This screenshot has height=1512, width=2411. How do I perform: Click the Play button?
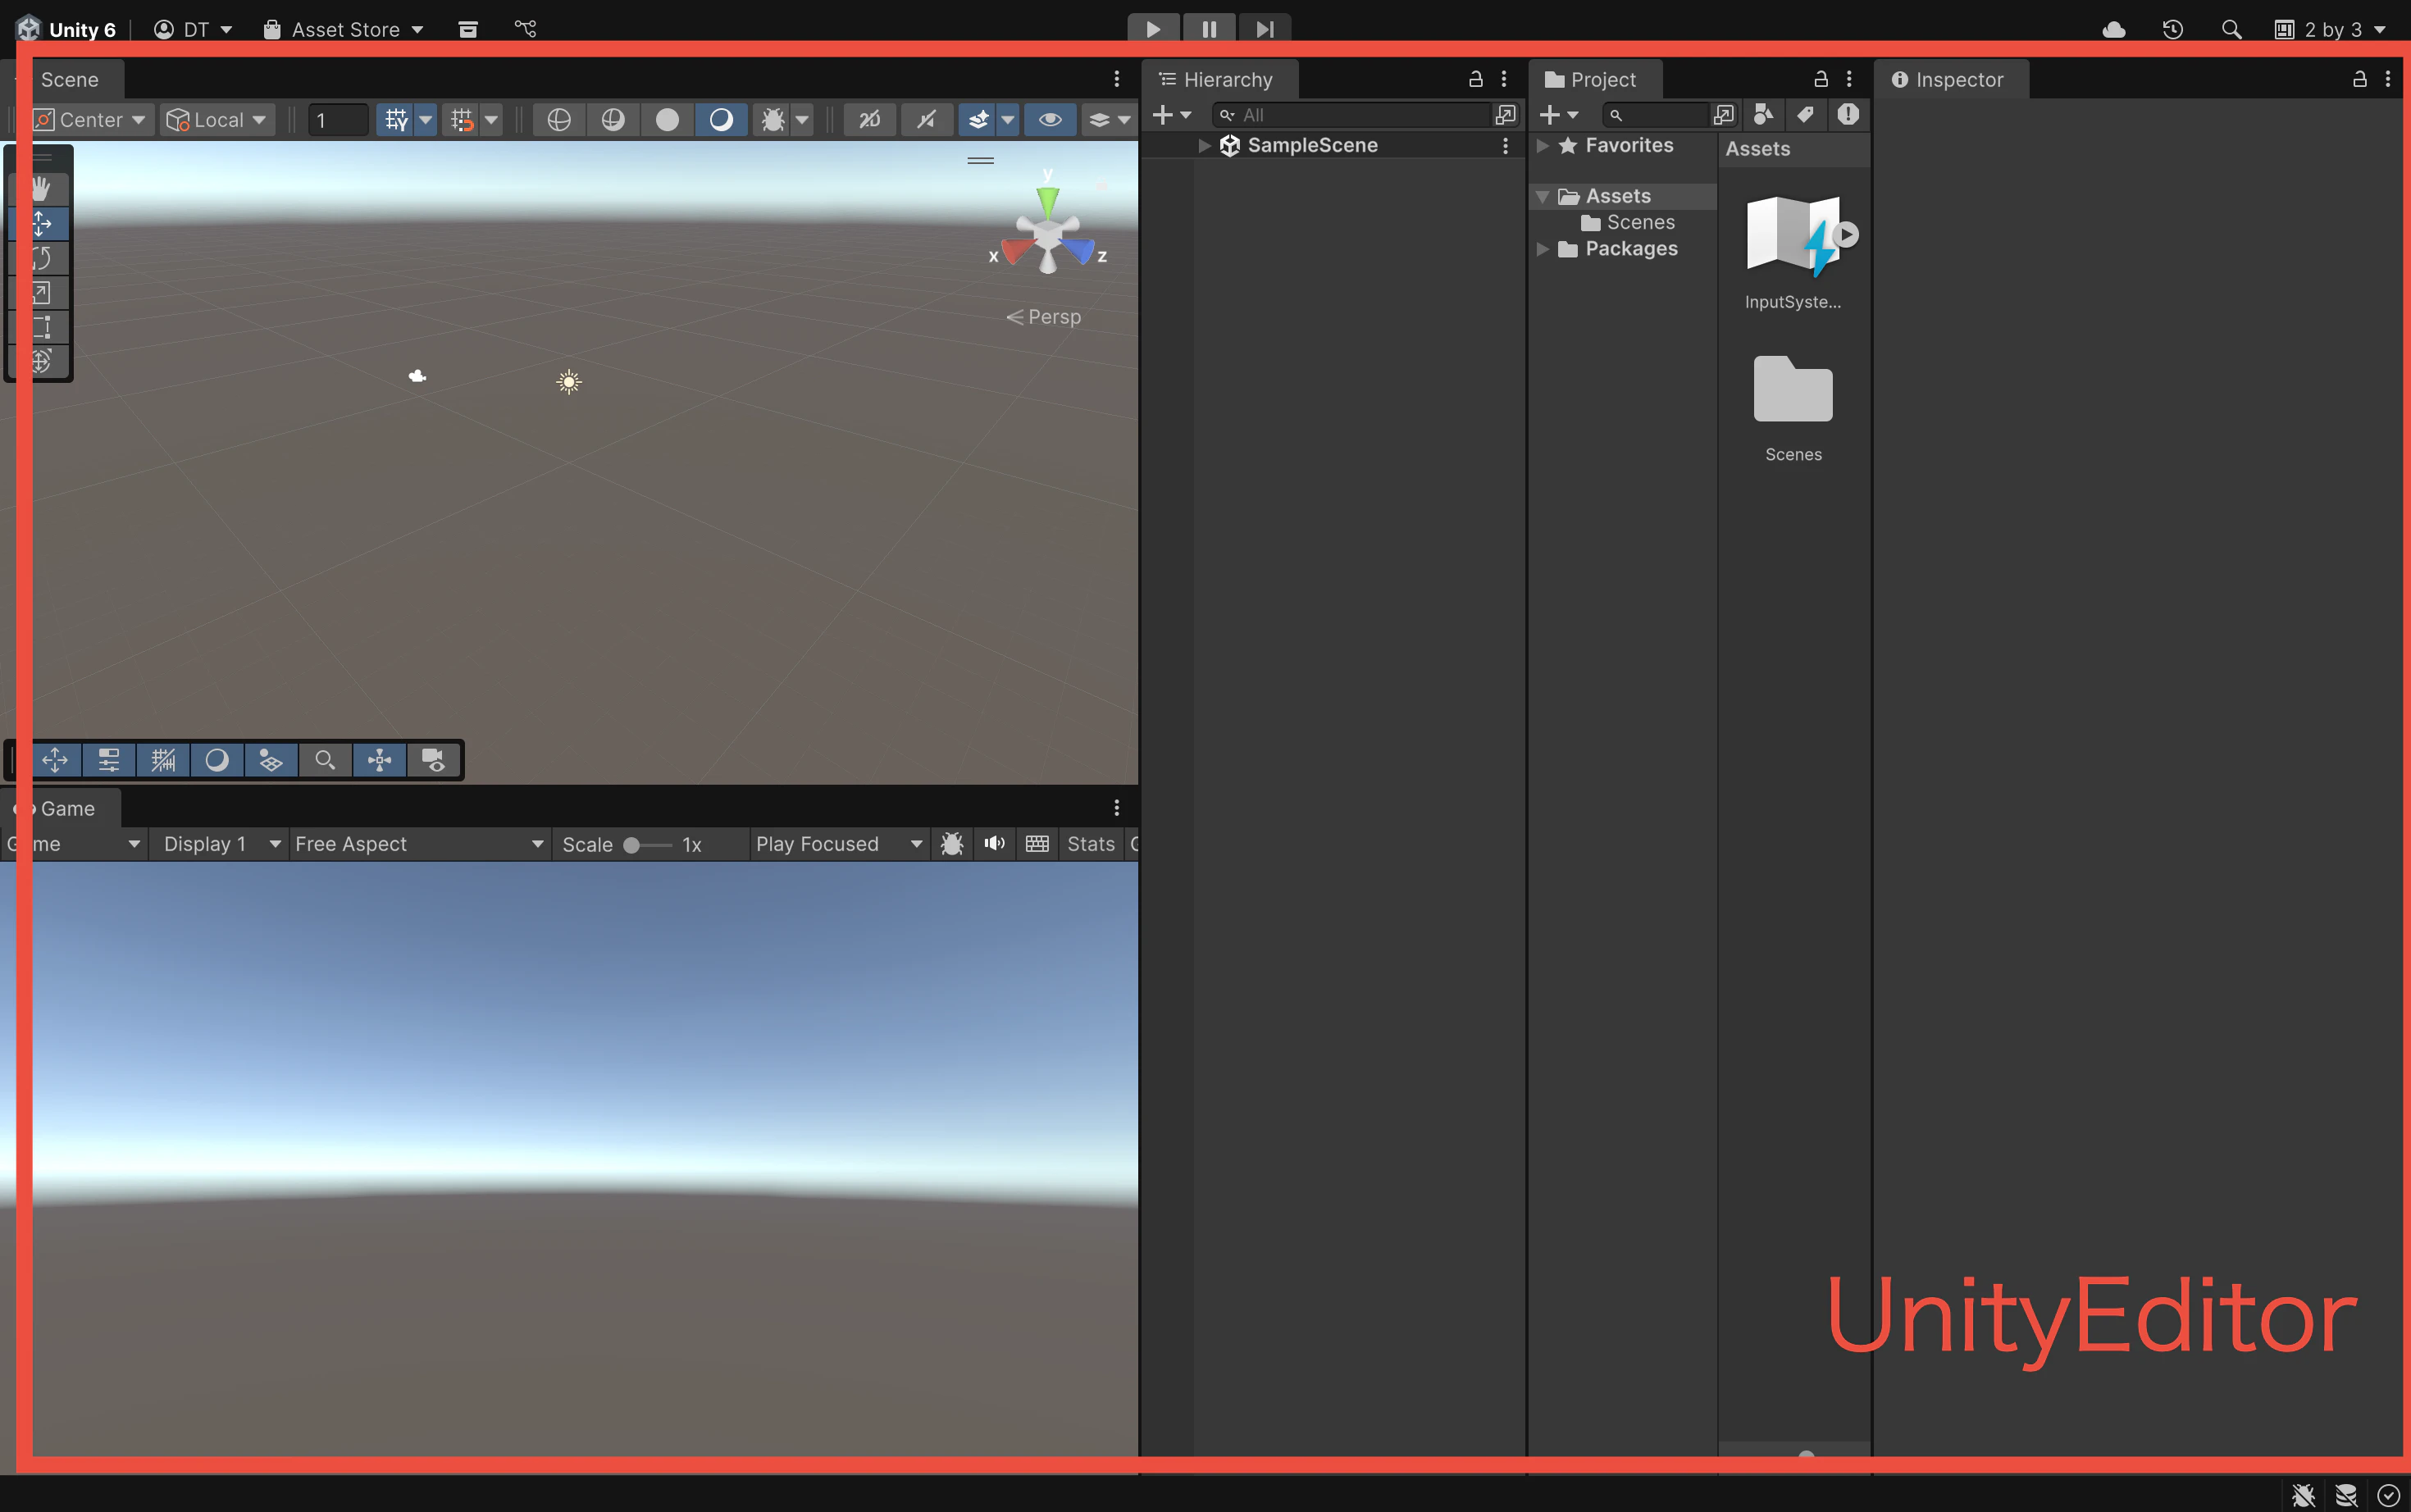pos(1153,29)
